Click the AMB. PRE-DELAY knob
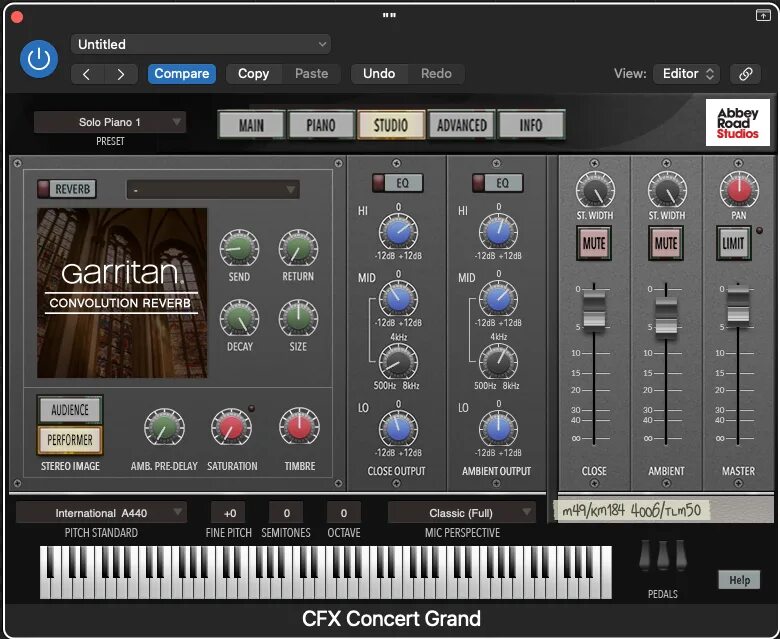The width and height of the screenshot is (780, 639). click(164, 427)
